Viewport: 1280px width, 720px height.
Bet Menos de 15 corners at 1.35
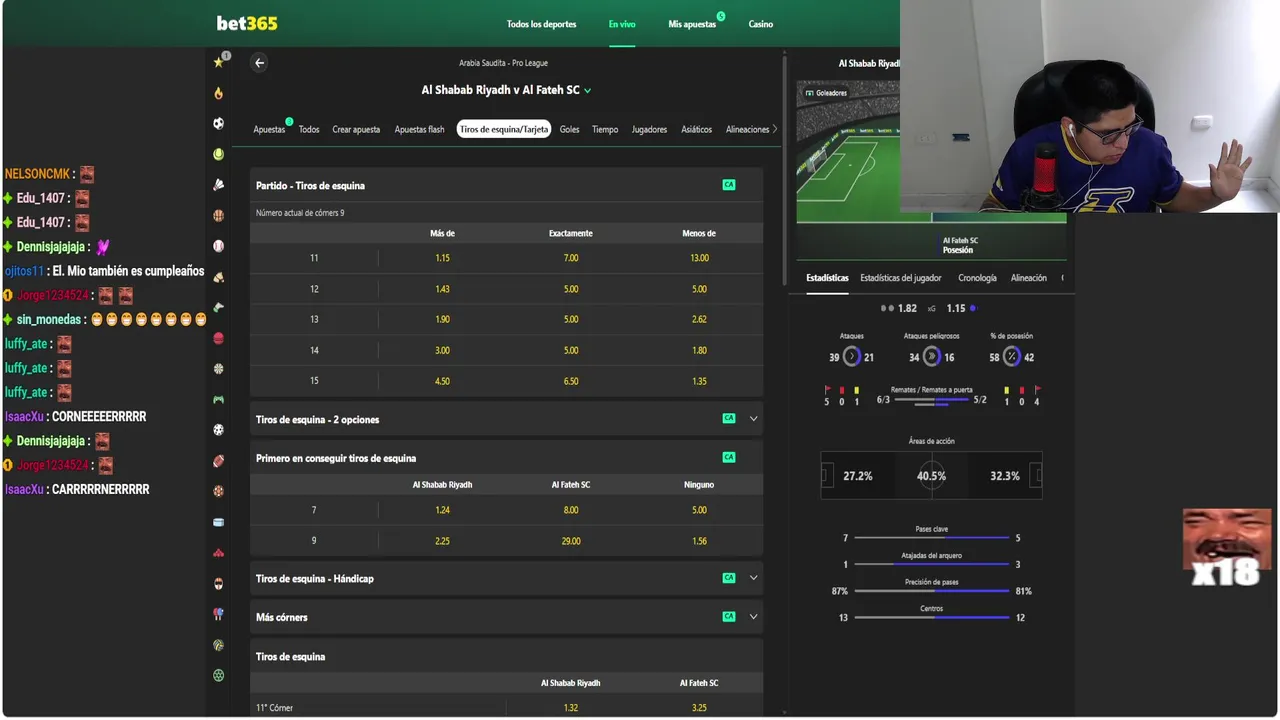coord(699,381)
